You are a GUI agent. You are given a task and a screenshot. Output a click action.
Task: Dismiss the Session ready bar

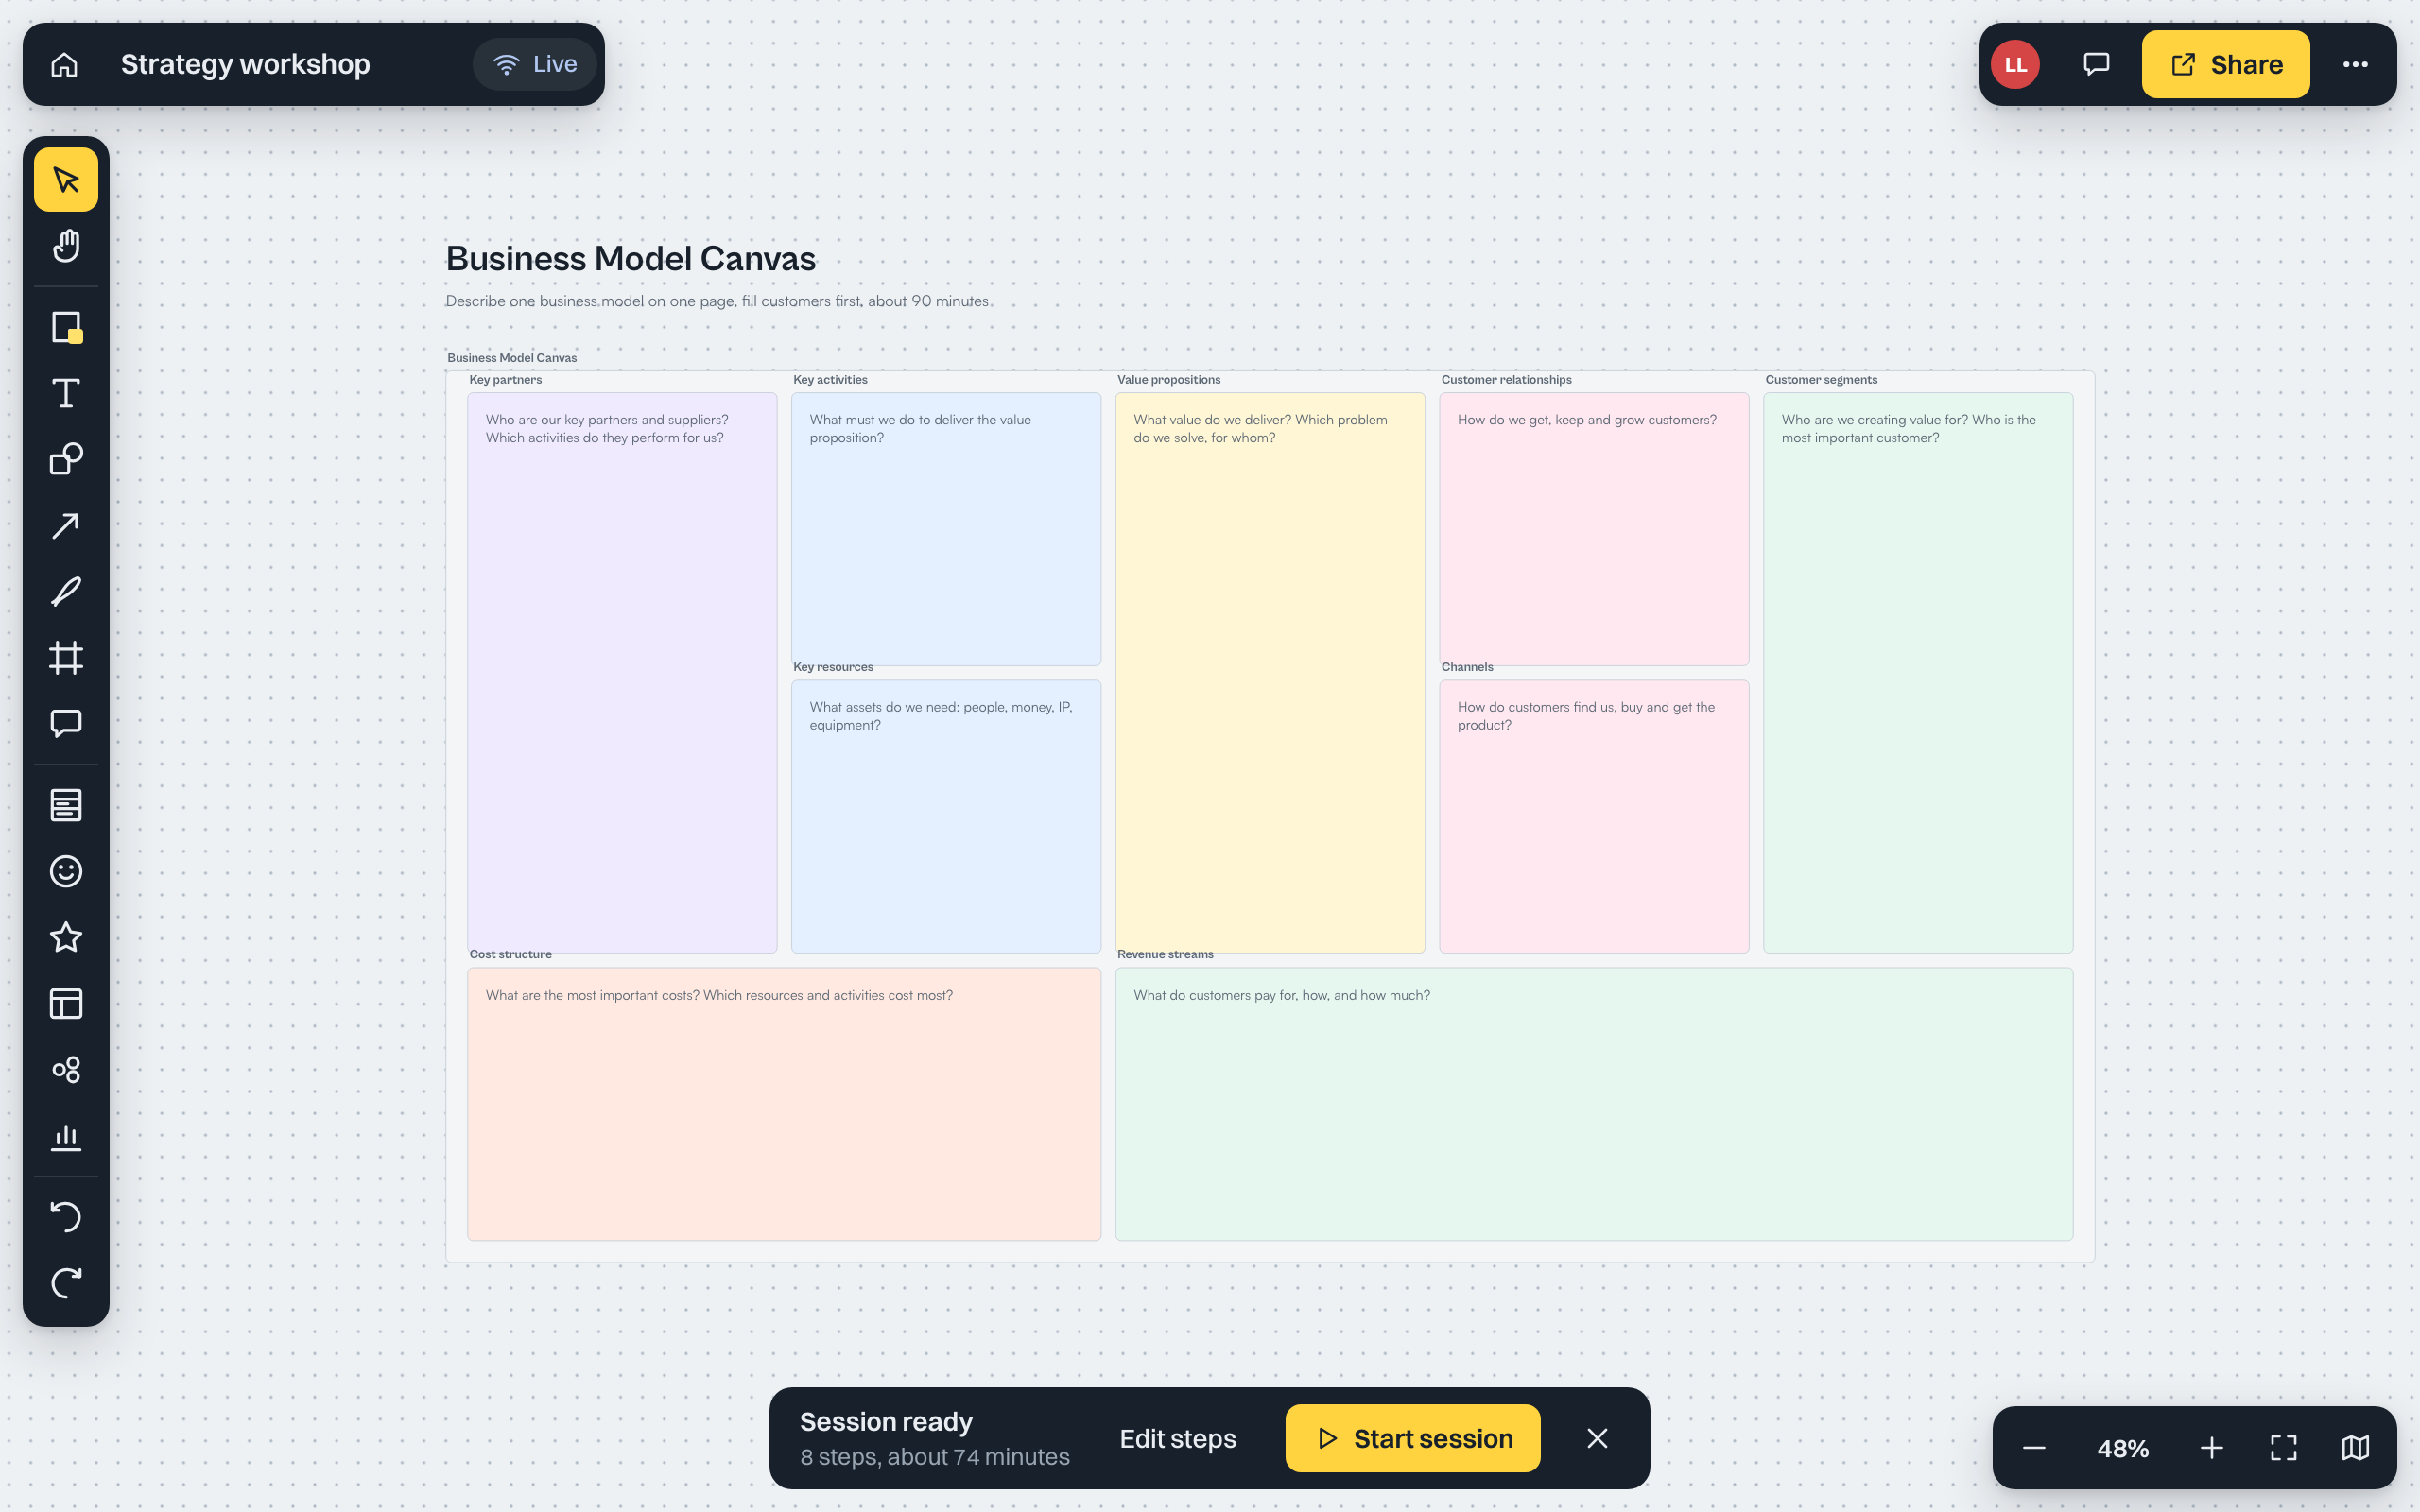1597,1439
